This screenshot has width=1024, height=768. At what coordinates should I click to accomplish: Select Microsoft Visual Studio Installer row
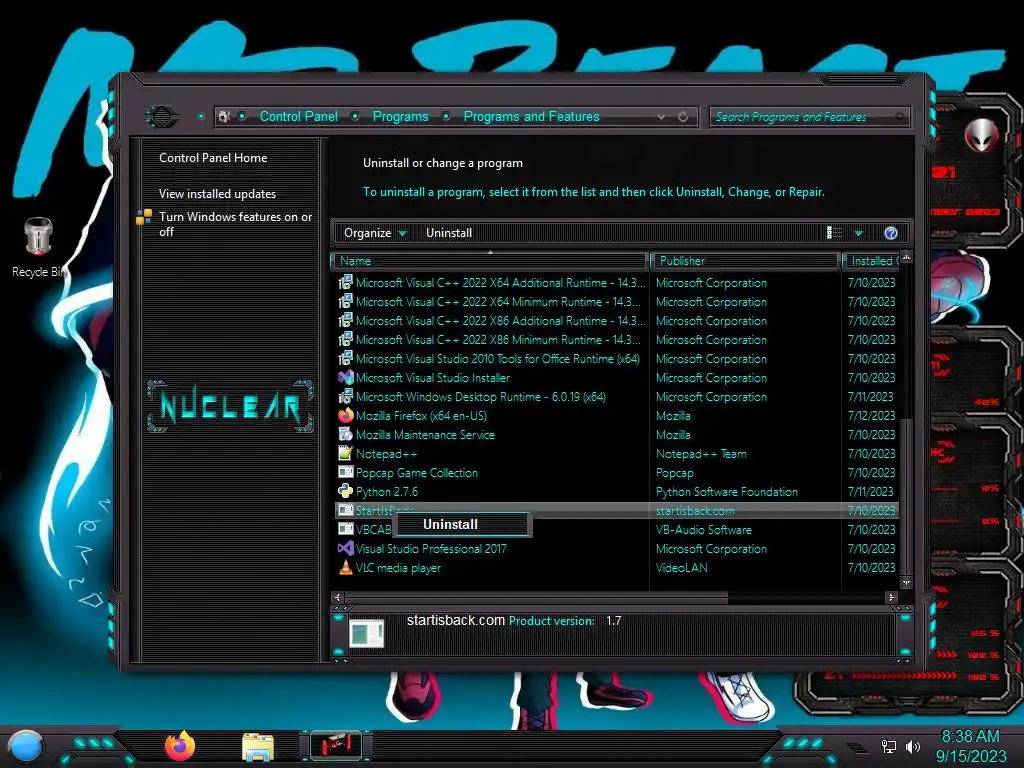[616, 377]
